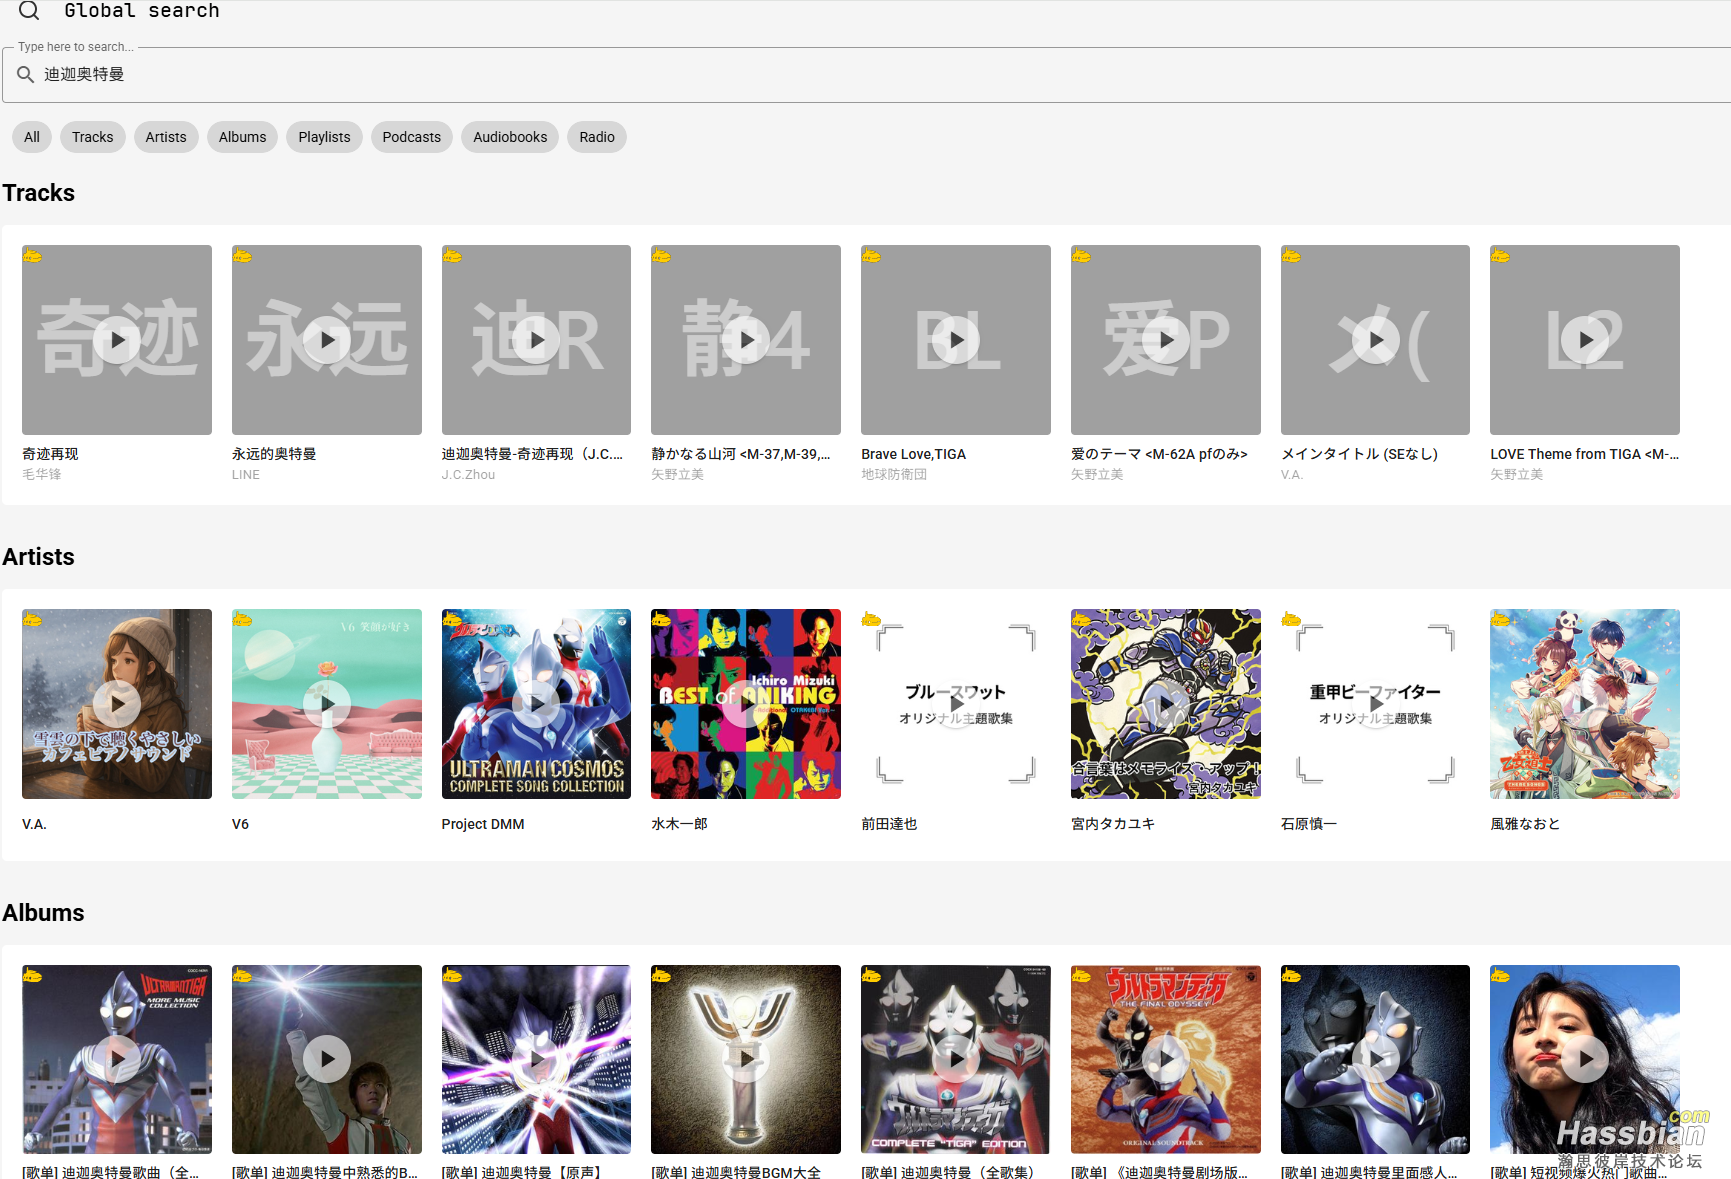The image size is (1731, 1179).
Task: Click the yellow provider badge on 奇迹再现 cover
Action: [33, 256]
